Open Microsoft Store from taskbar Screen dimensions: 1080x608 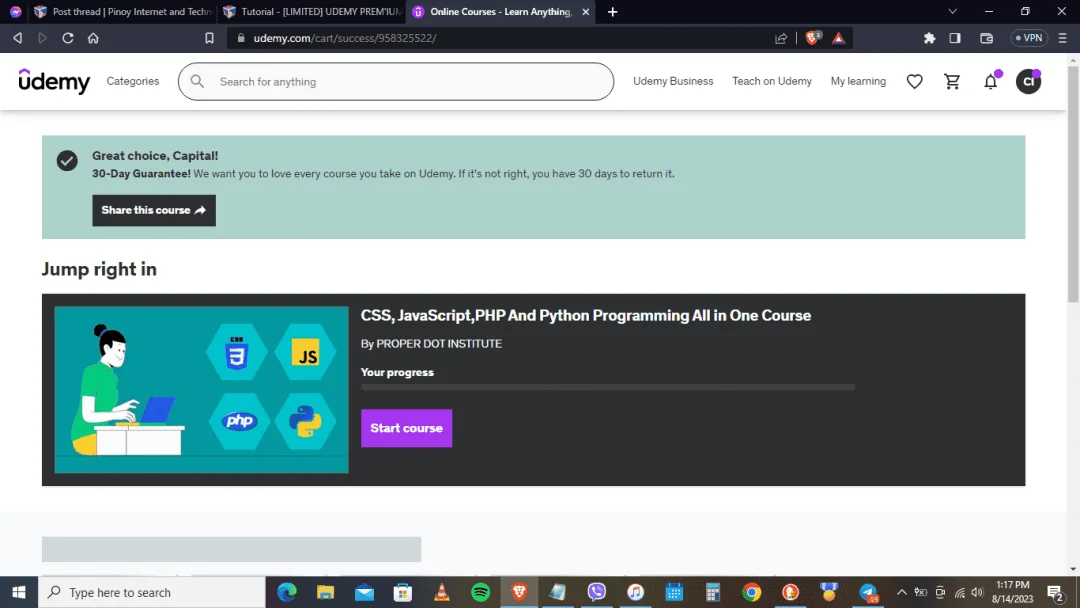click(403, 592)
